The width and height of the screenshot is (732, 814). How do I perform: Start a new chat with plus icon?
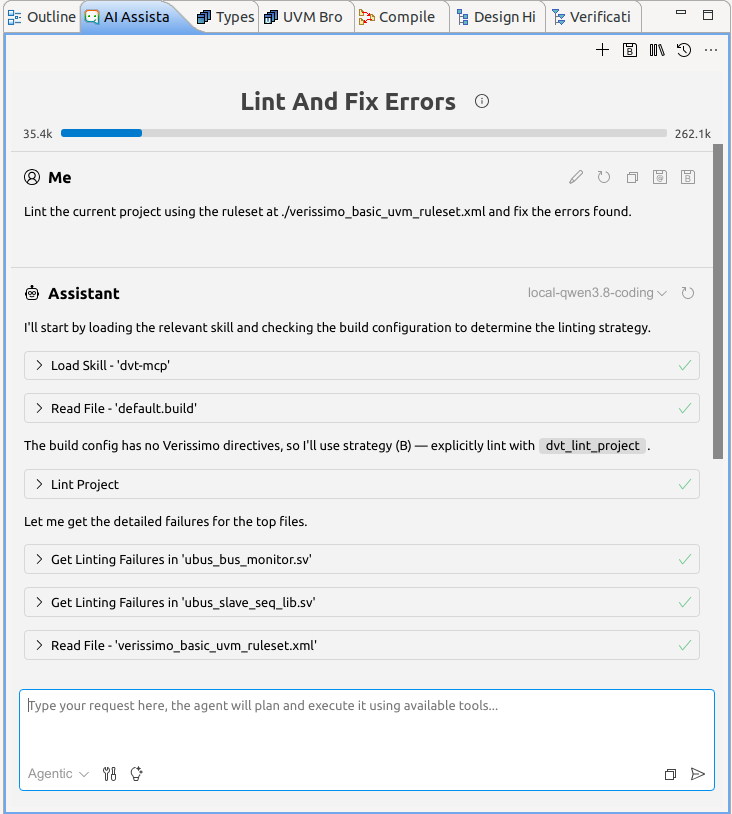click(602, 50)
